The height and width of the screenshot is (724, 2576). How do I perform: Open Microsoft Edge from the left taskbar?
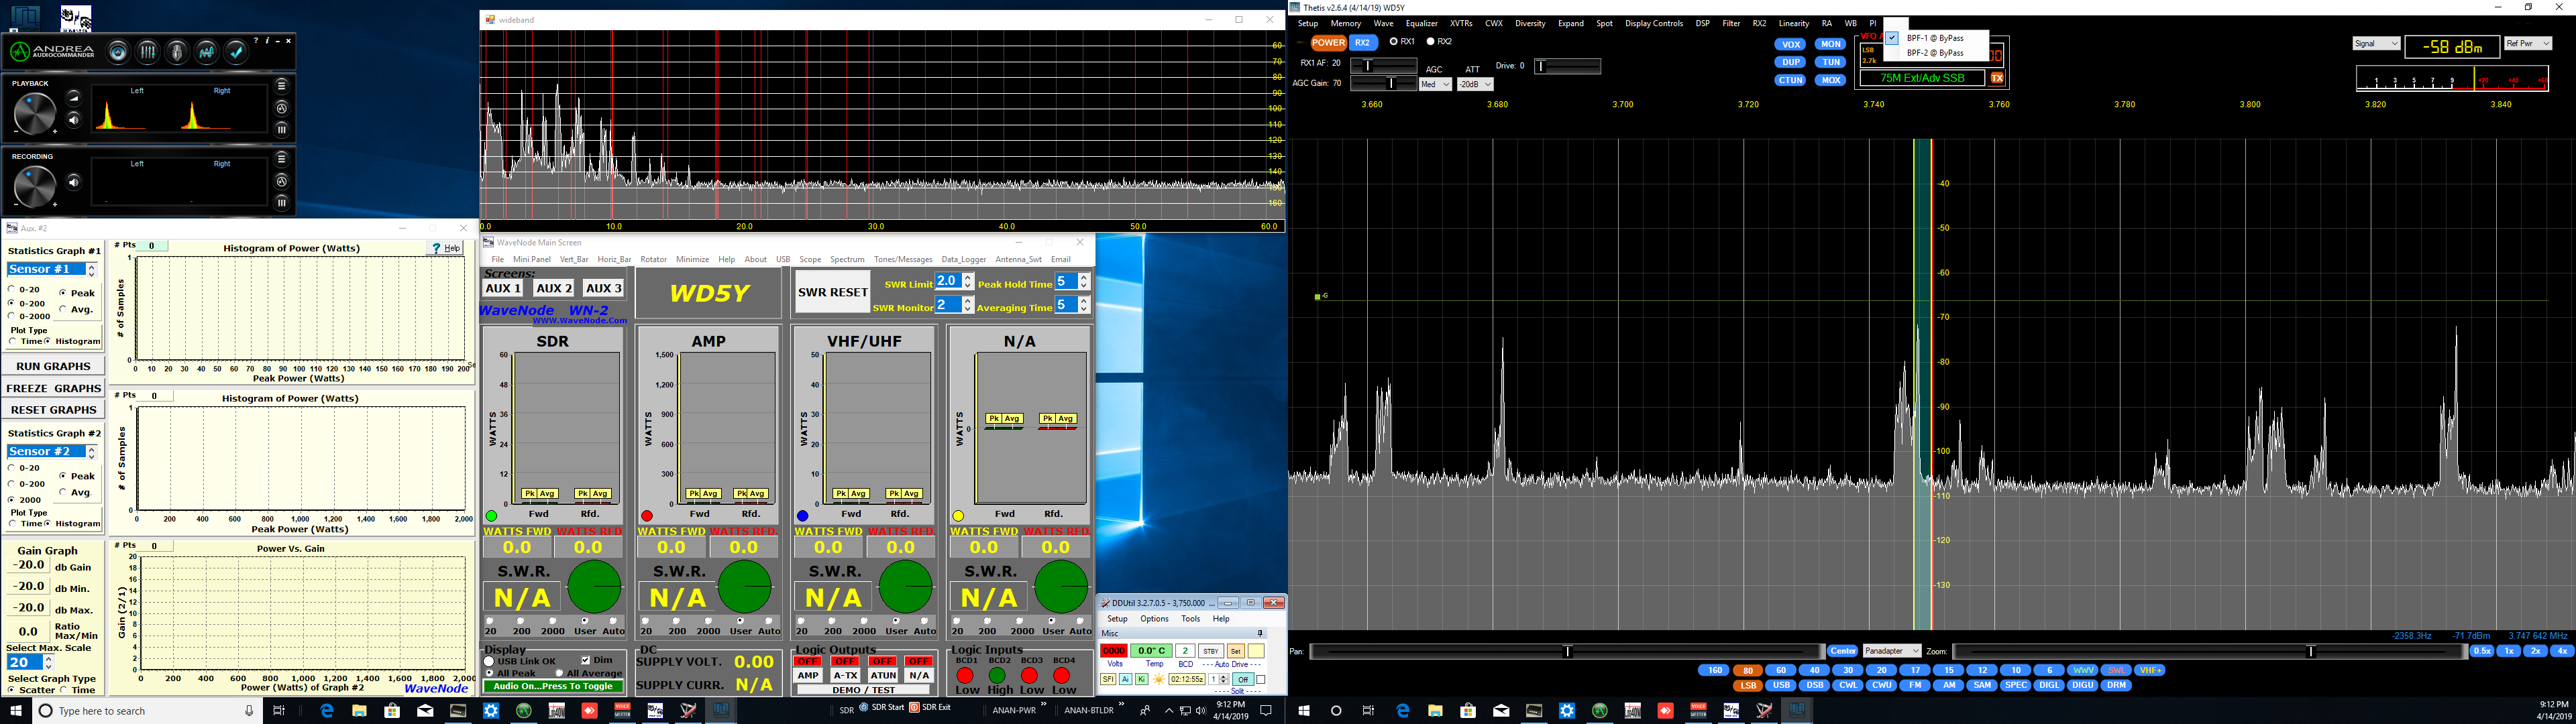pyautogui.click(x=327, y=711)
